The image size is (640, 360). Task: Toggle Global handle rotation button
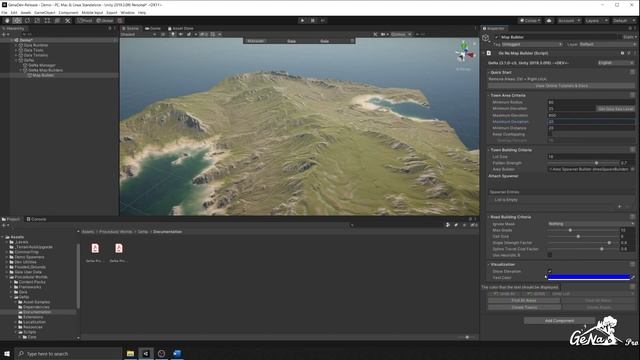point(104,20)
